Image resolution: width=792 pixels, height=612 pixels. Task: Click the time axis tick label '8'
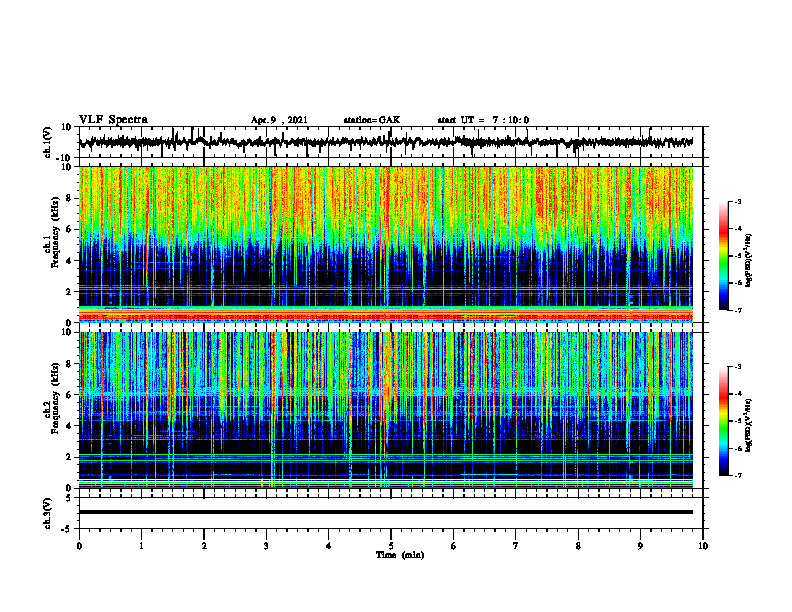tap(578, 546)
